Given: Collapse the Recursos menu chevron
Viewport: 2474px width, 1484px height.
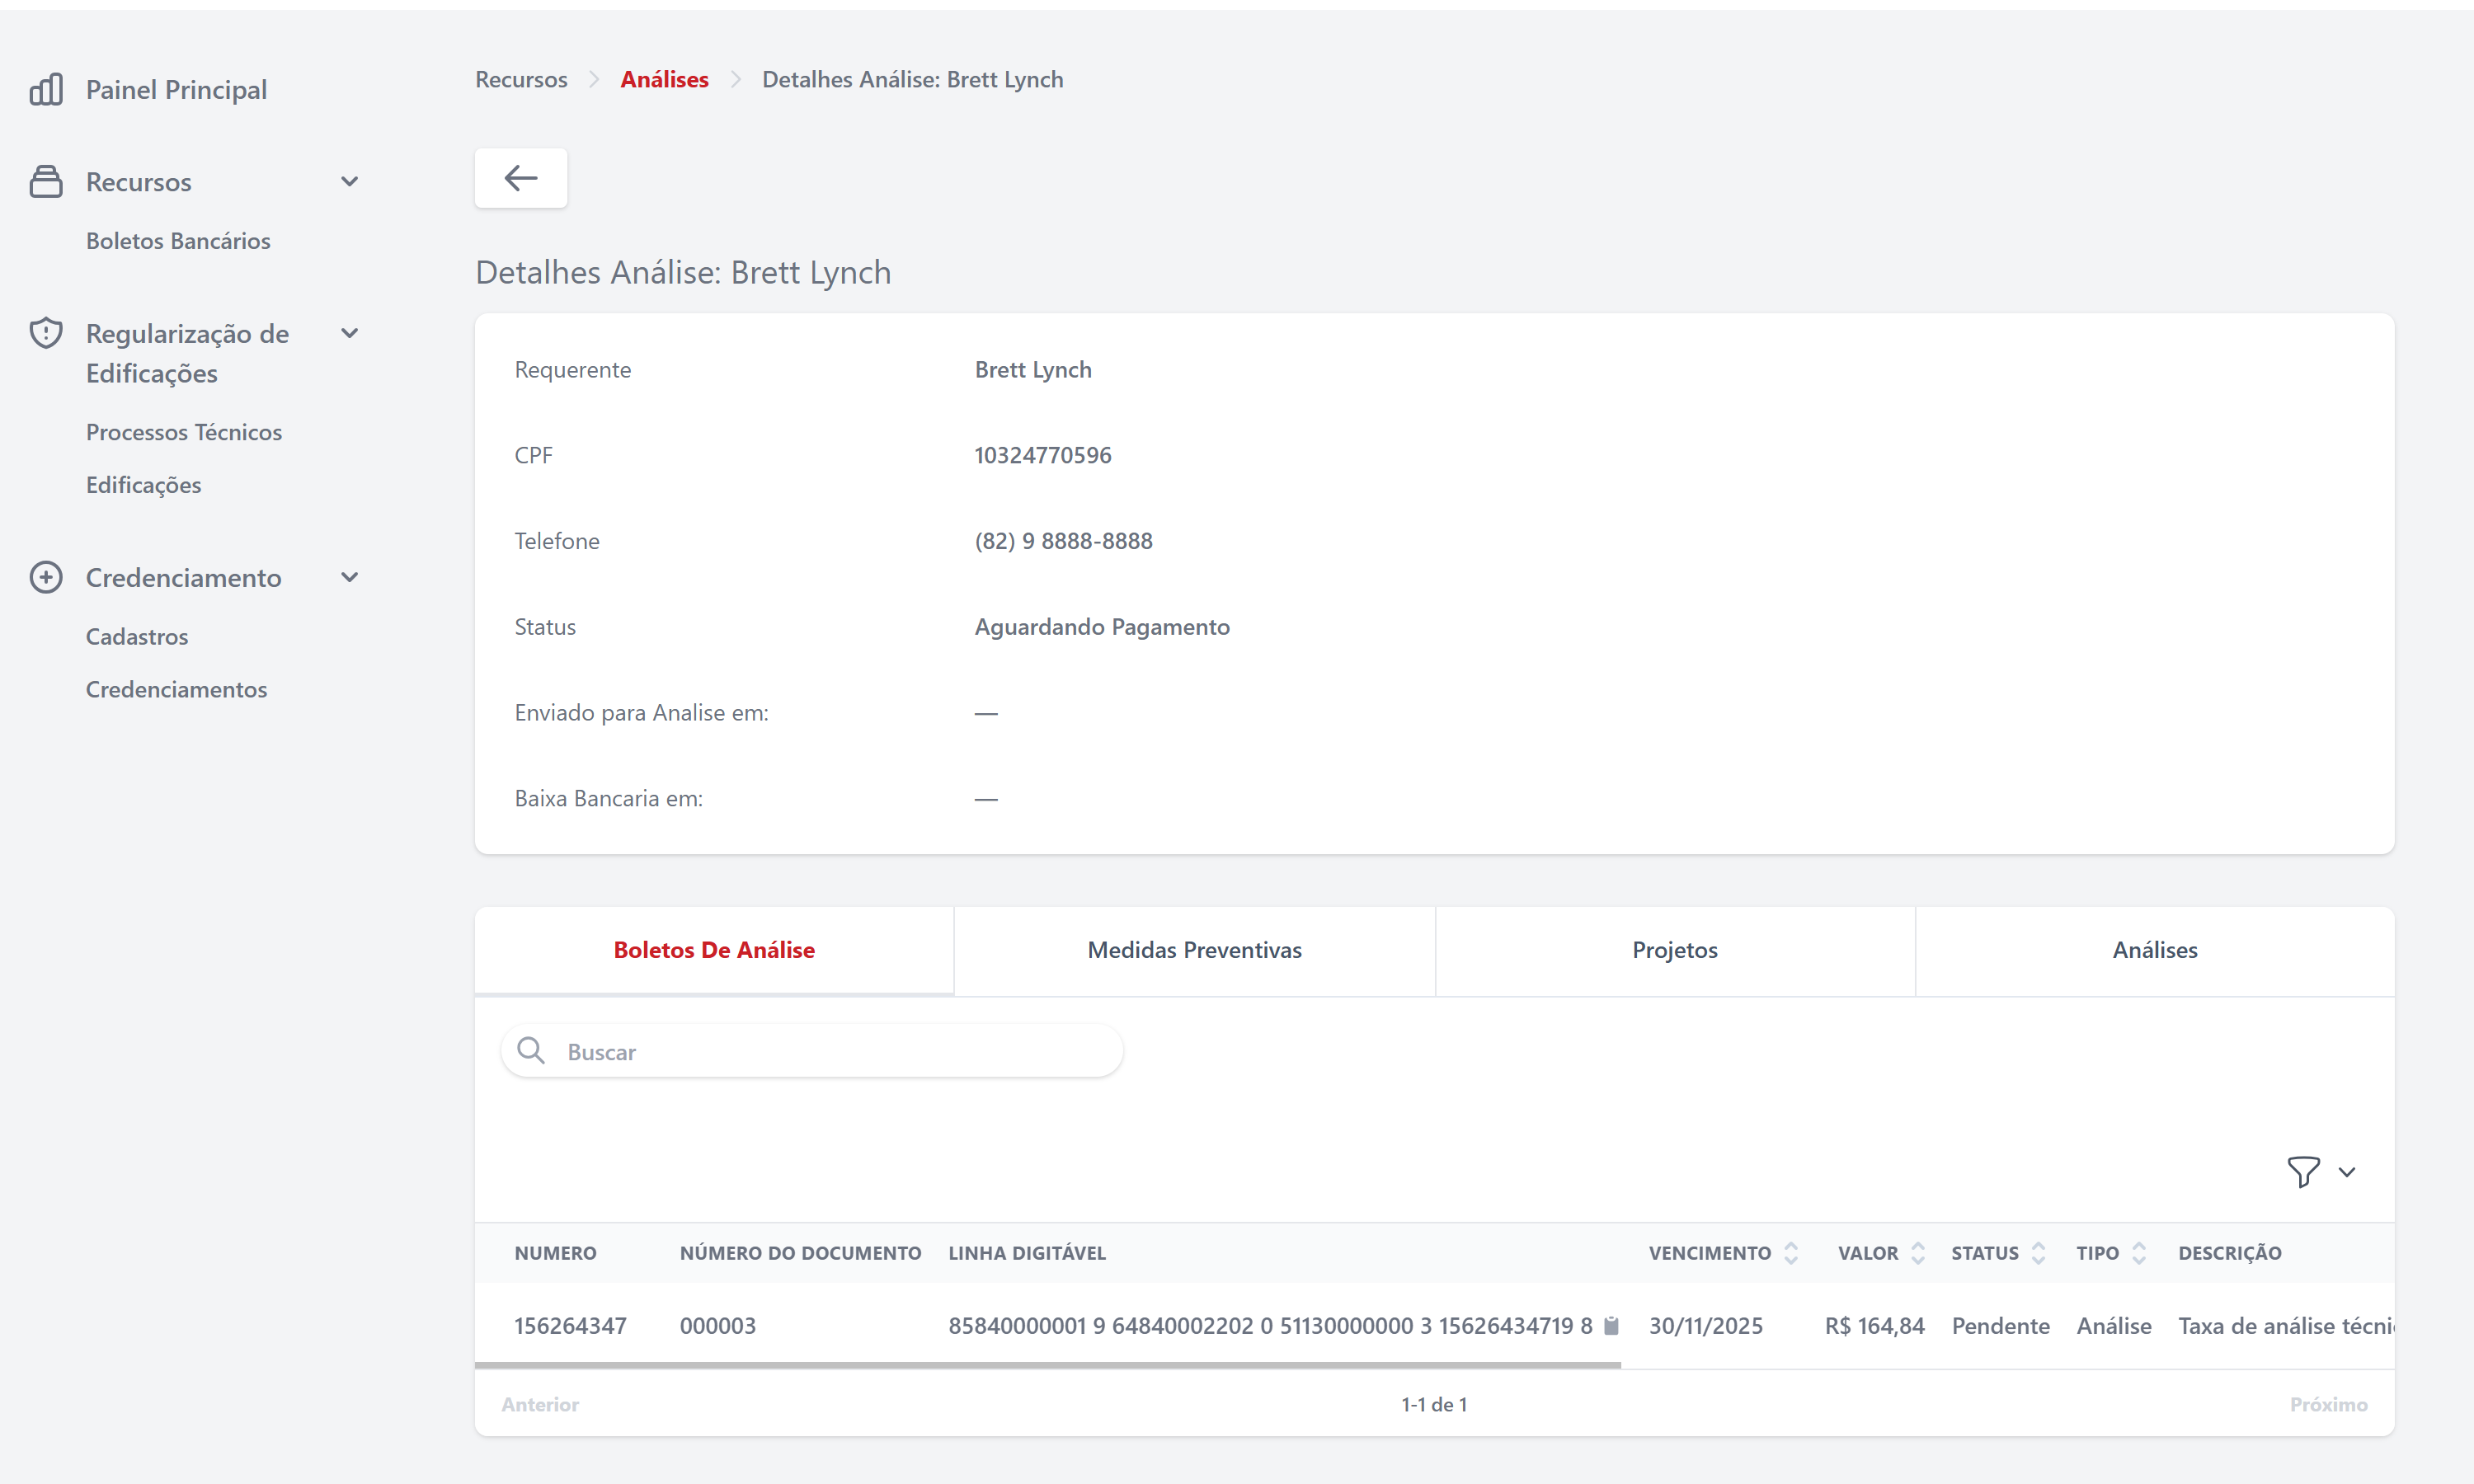Looking at the screenshot, I should [x=349, y=181].
